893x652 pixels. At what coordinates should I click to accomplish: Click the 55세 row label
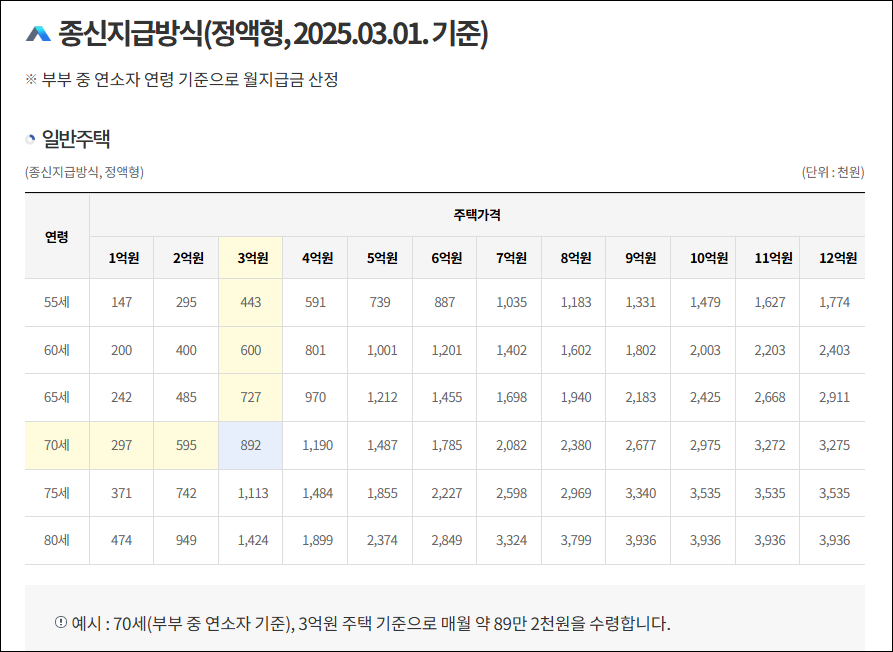pyautogui.click(x=57, y=302)
